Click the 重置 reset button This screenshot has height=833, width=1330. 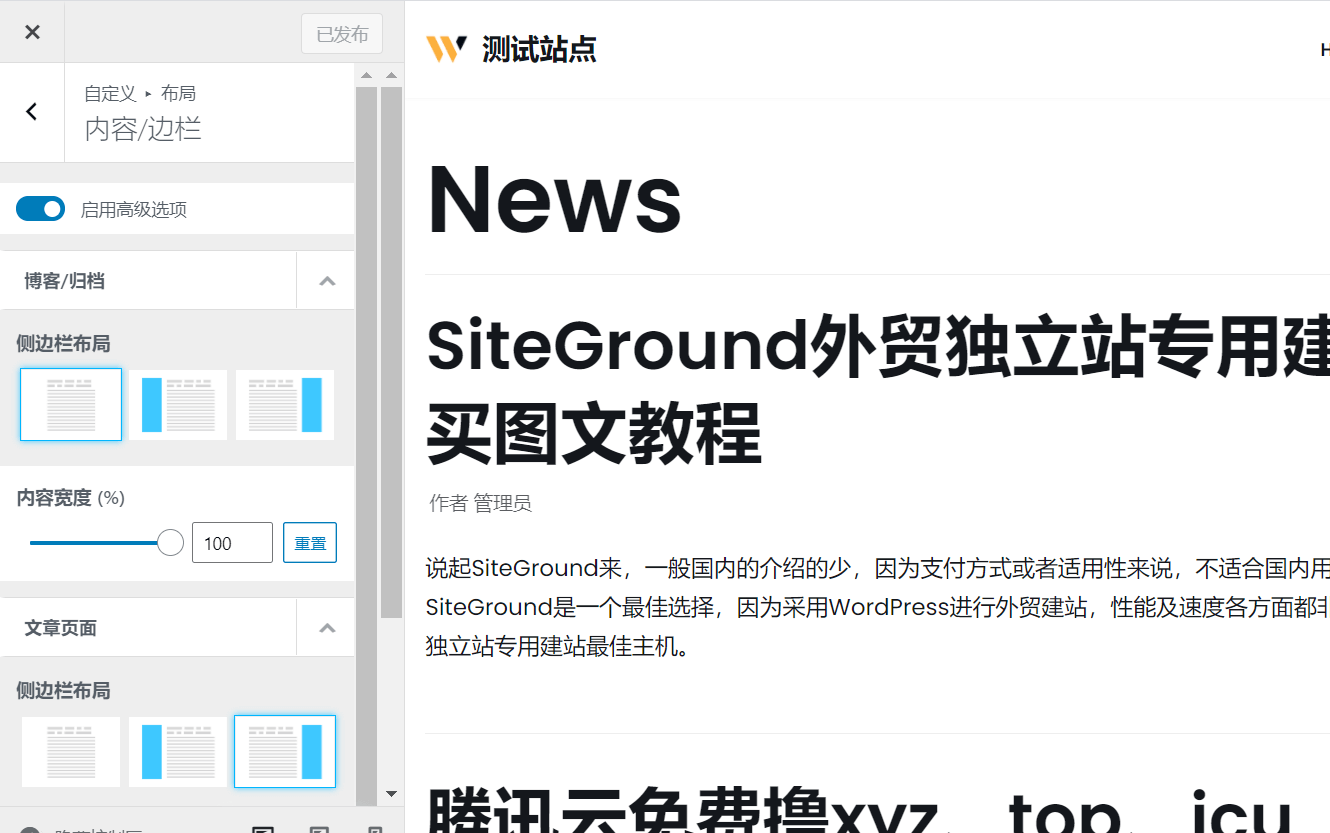(x=310, y=543)
